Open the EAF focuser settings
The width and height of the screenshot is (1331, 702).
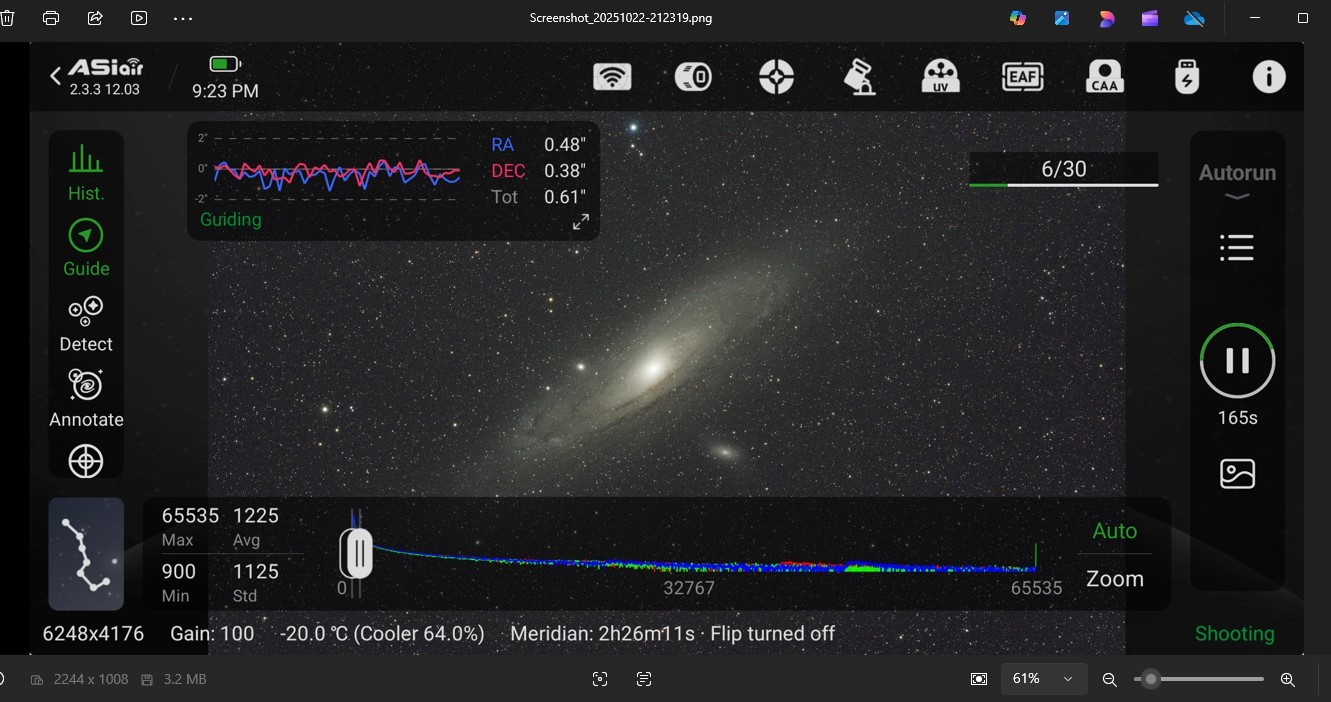click(1023, 77)
